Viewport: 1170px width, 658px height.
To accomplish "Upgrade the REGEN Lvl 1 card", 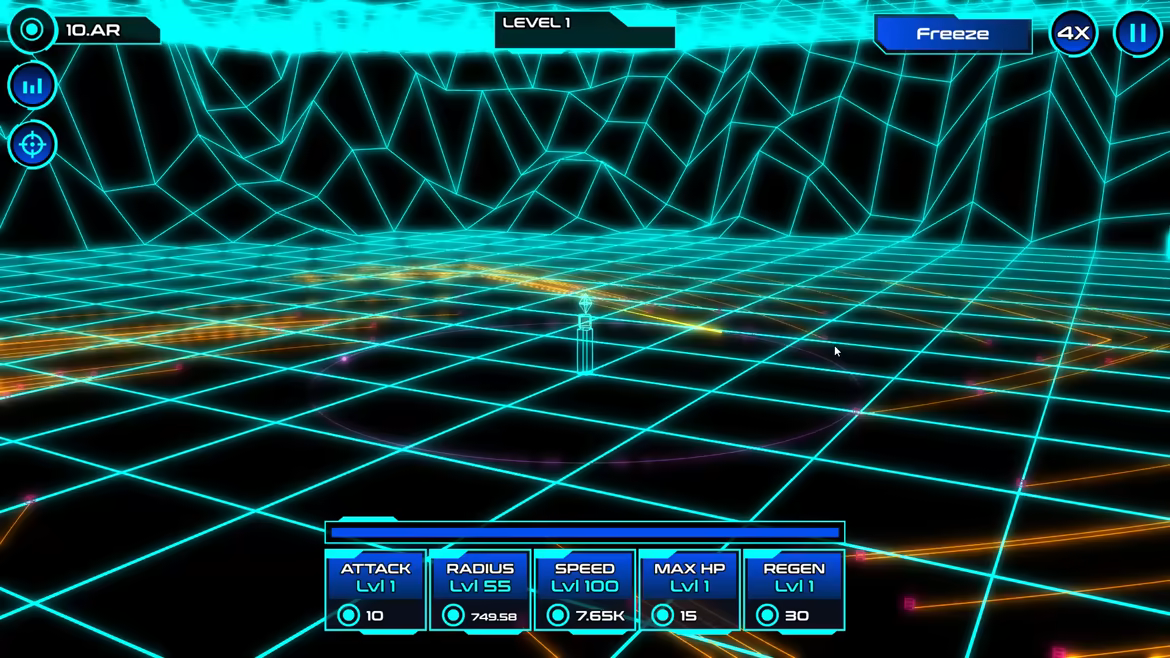I will [x=794, y=590].
